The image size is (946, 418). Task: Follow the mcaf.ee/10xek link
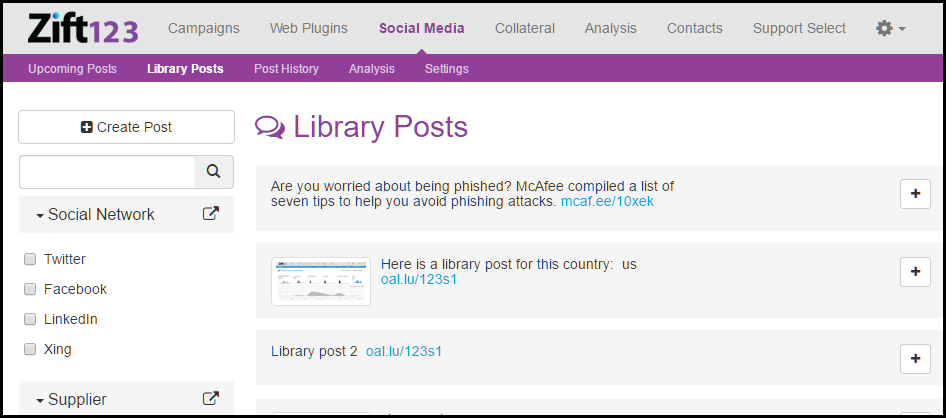[x=607, y=201]
